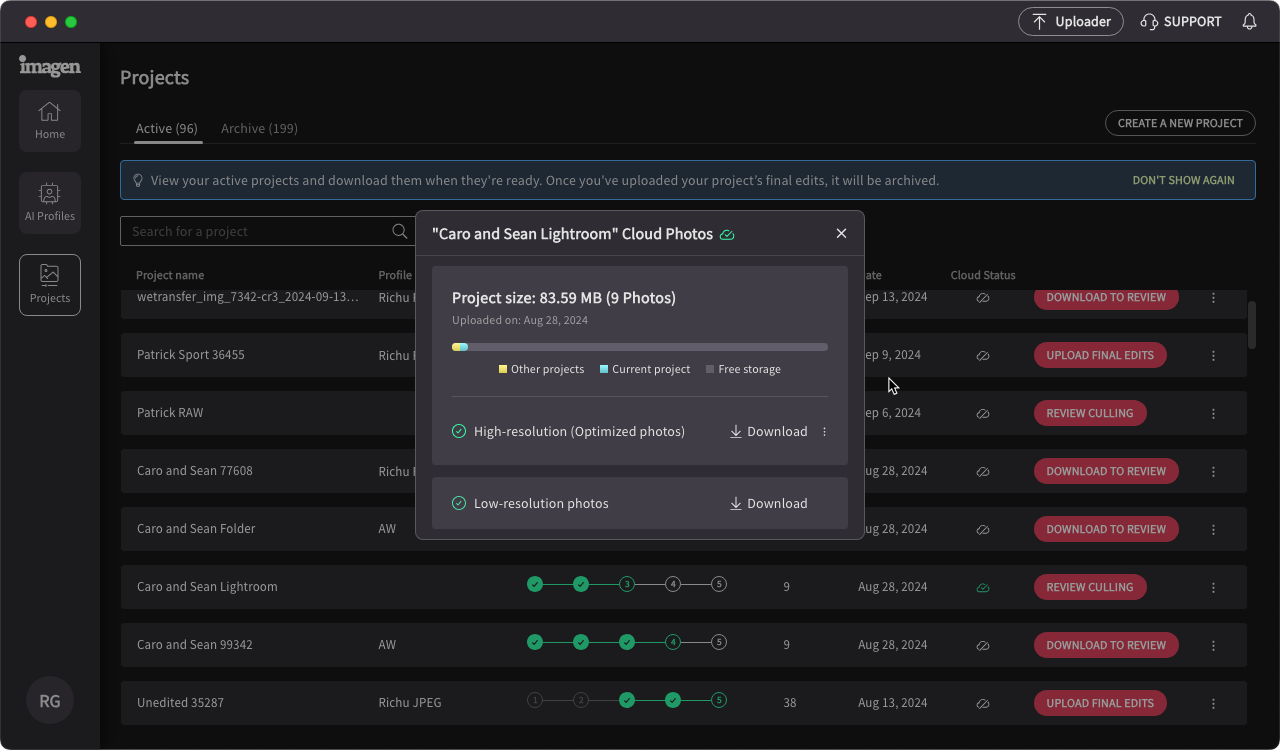Click cloud status icon for Caro and Sean 99342
This screenshot has width=1280, height=750.
tap(983, 645)
